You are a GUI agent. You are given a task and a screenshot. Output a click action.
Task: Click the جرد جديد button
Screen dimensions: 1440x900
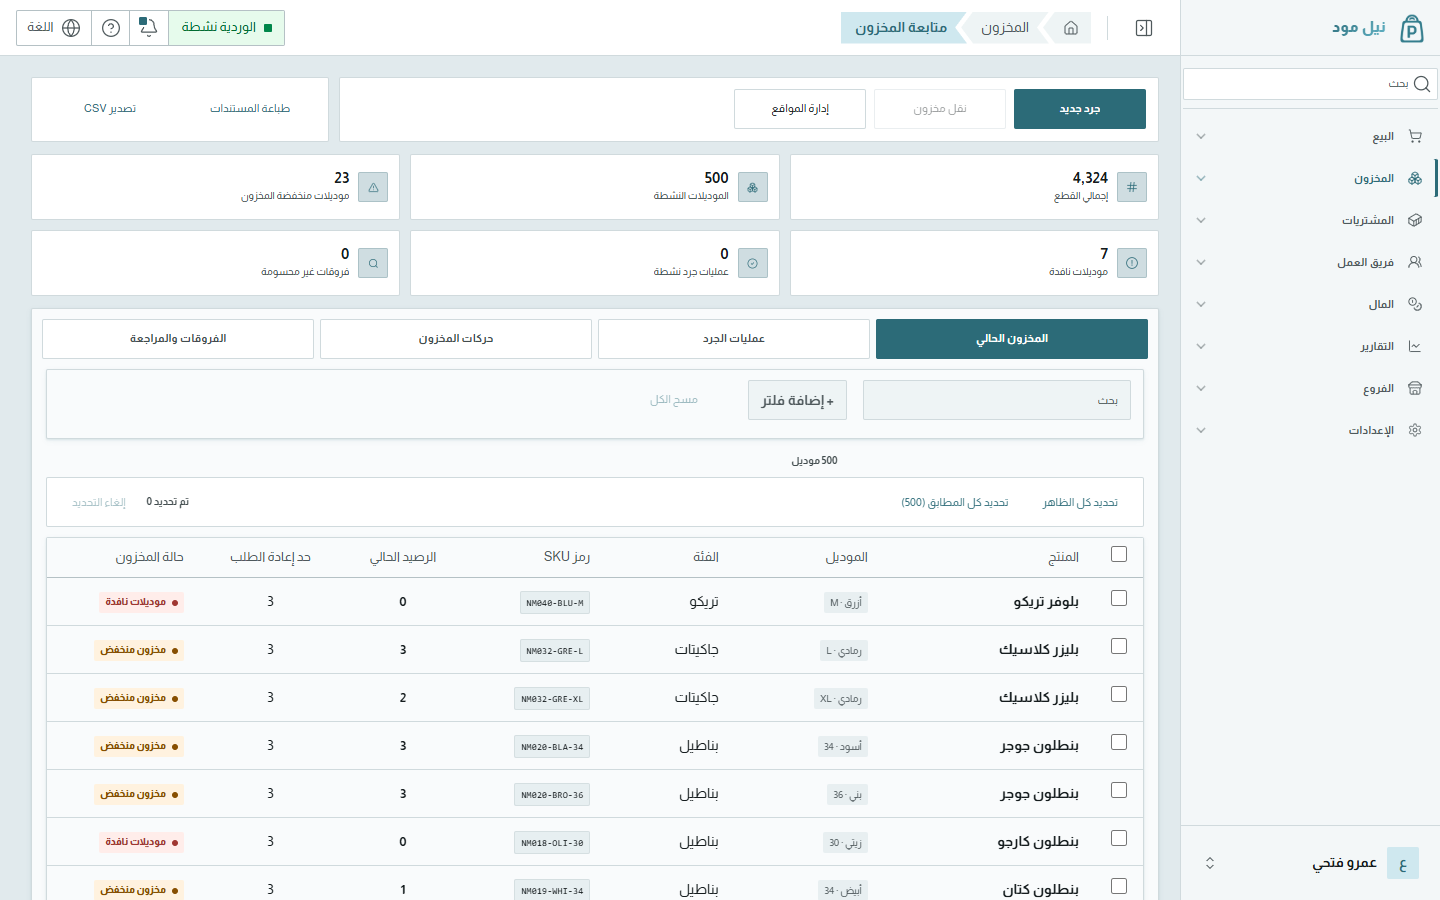[x=1080, y=109]
